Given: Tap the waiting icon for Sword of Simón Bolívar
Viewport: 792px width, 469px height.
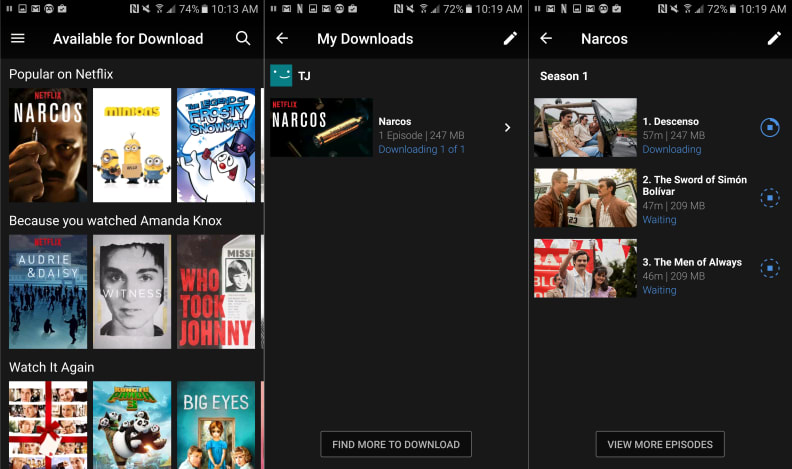Looking at the screenshot, I should 770,198.
